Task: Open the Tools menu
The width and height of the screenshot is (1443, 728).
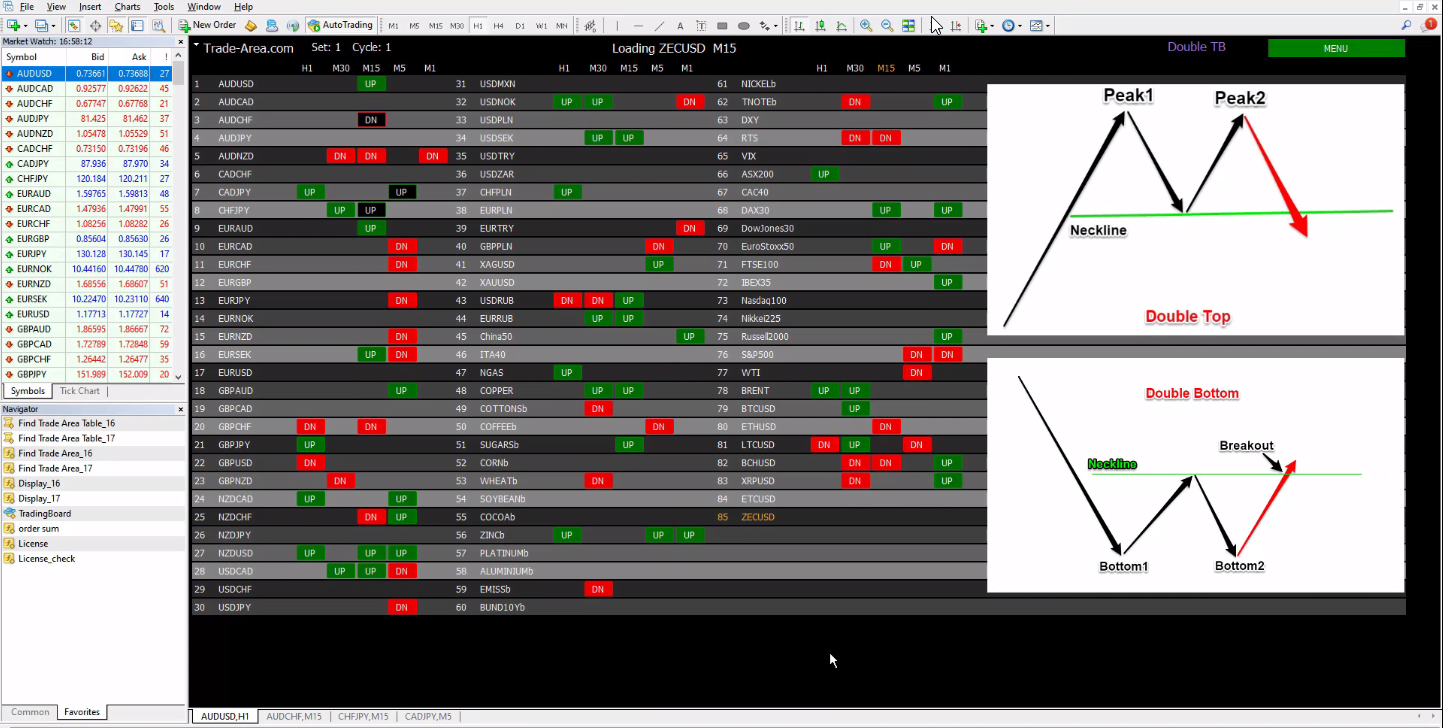Action: pyautogui.click(x=163, y=6)
